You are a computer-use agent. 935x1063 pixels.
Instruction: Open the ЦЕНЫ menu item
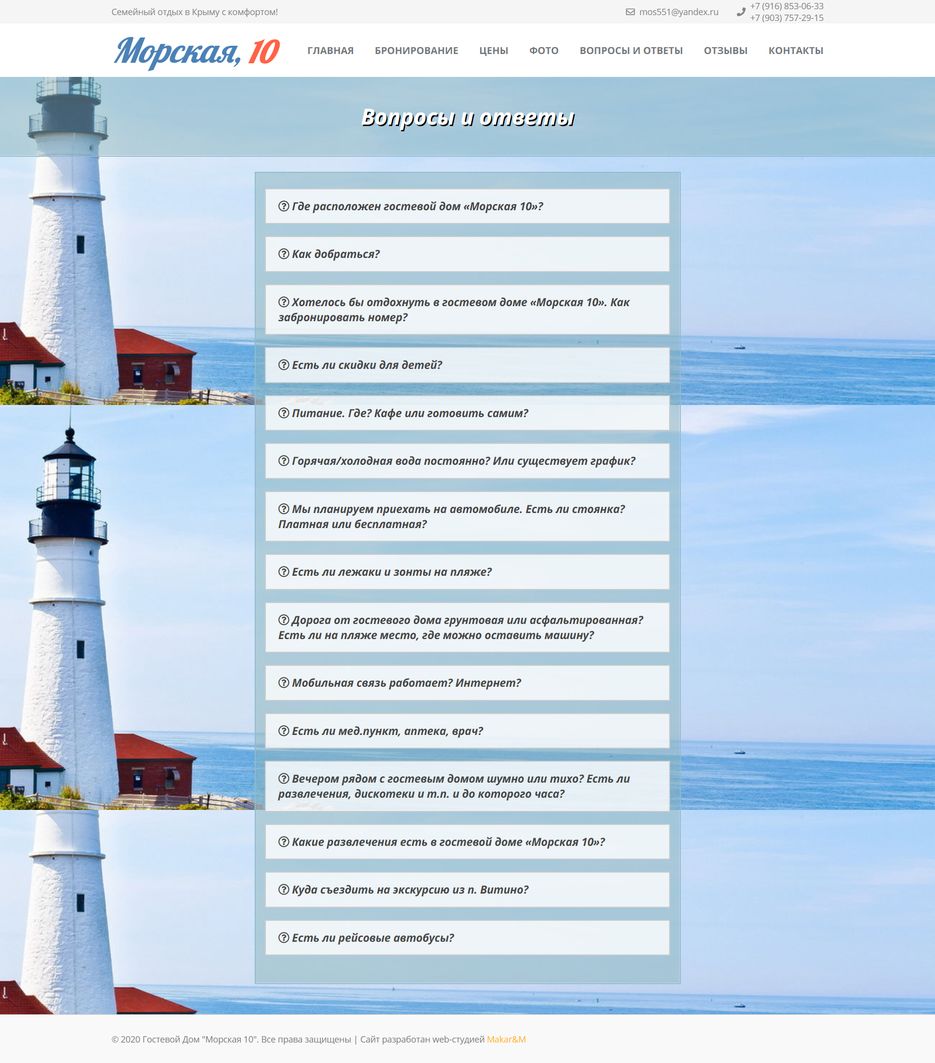coord(494,50)
